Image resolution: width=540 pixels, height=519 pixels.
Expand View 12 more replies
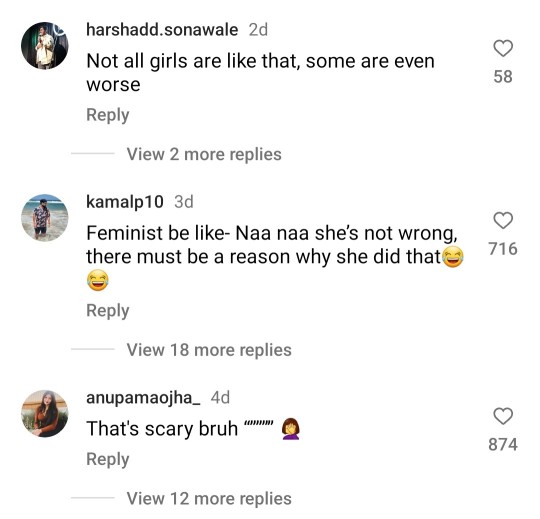tap(209, 498)
